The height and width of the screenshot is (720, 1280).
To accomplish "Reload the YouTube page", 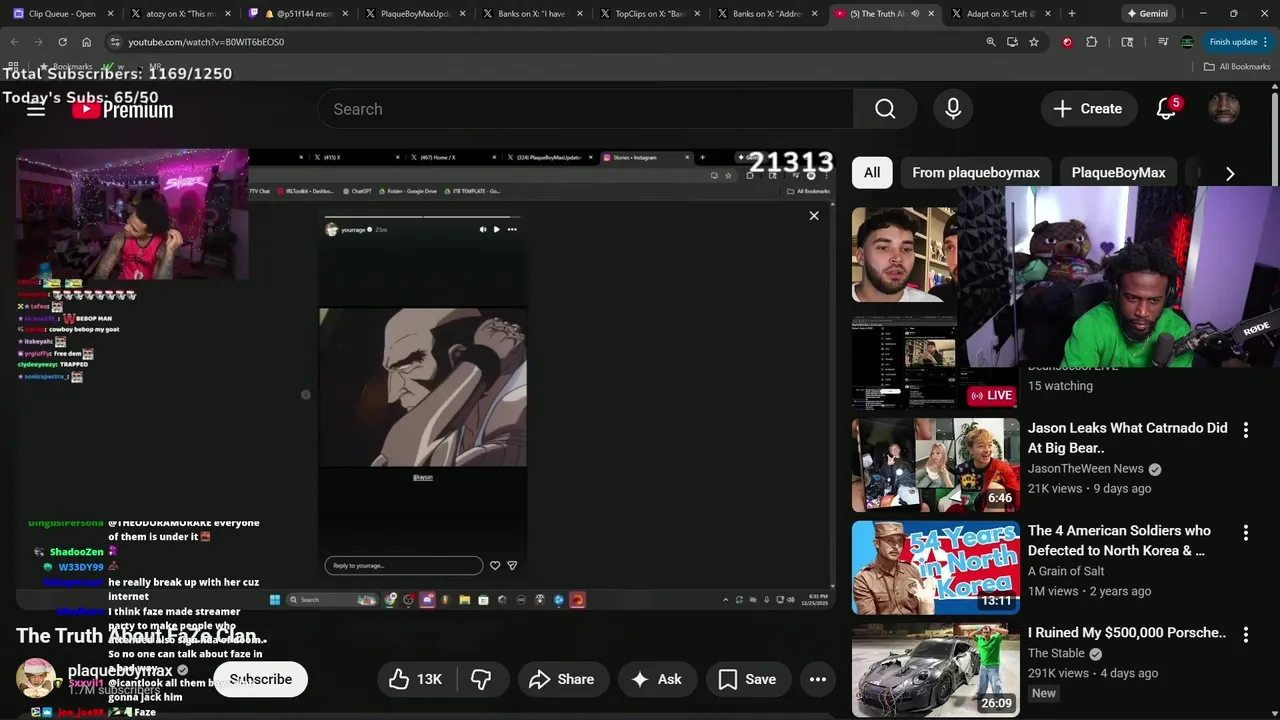I will tap(62, 42).
